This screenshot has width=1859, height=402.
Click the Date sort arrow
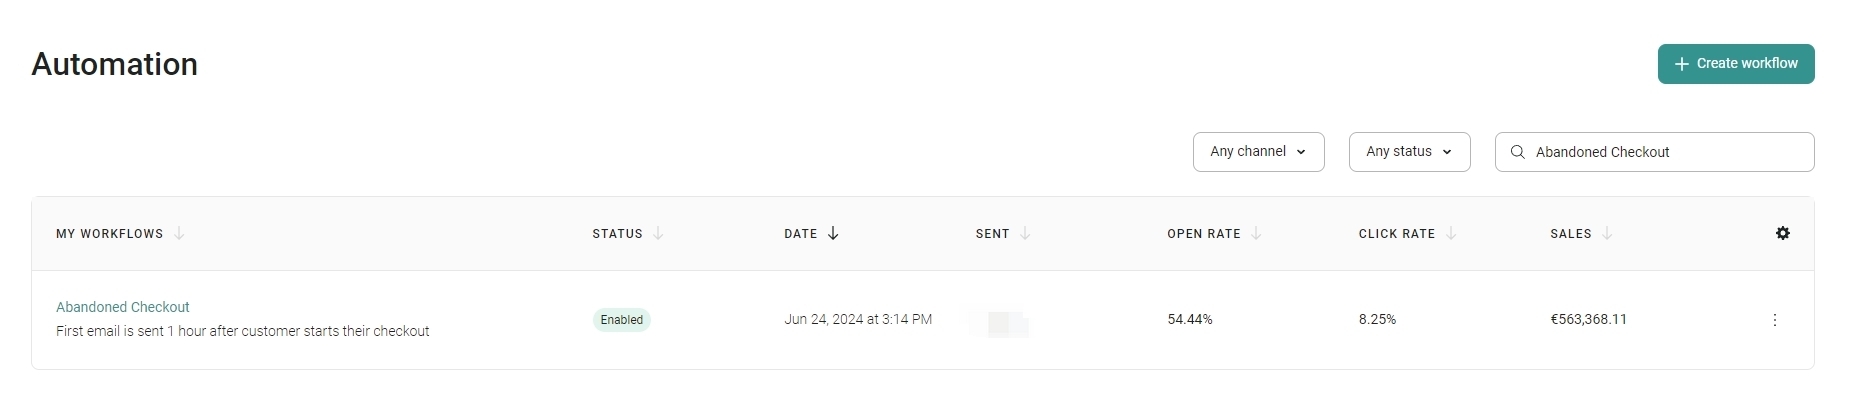point(833,233)
